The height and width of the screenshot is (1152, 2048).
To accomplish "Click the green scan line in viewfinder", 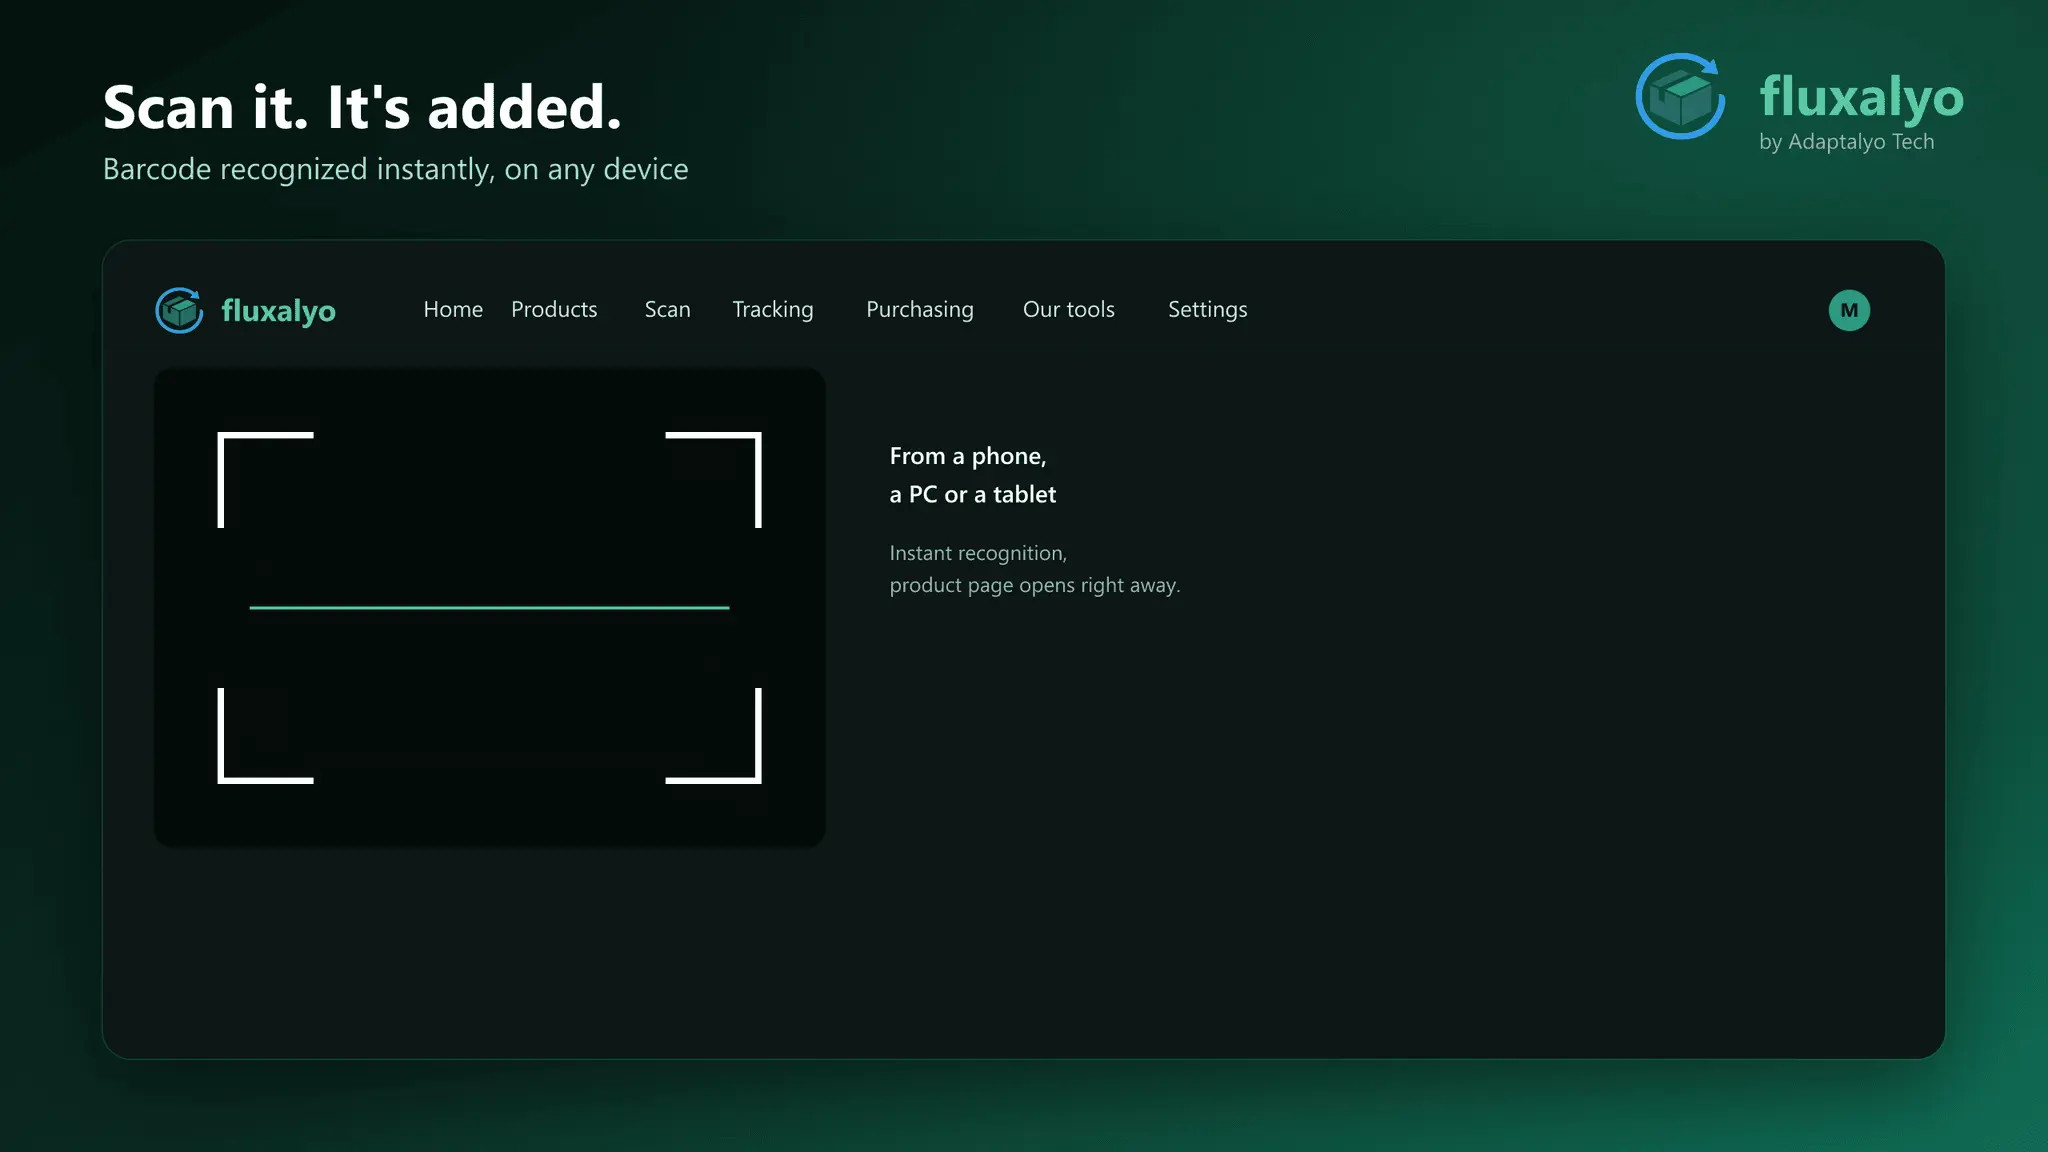I will coord(489,607).
